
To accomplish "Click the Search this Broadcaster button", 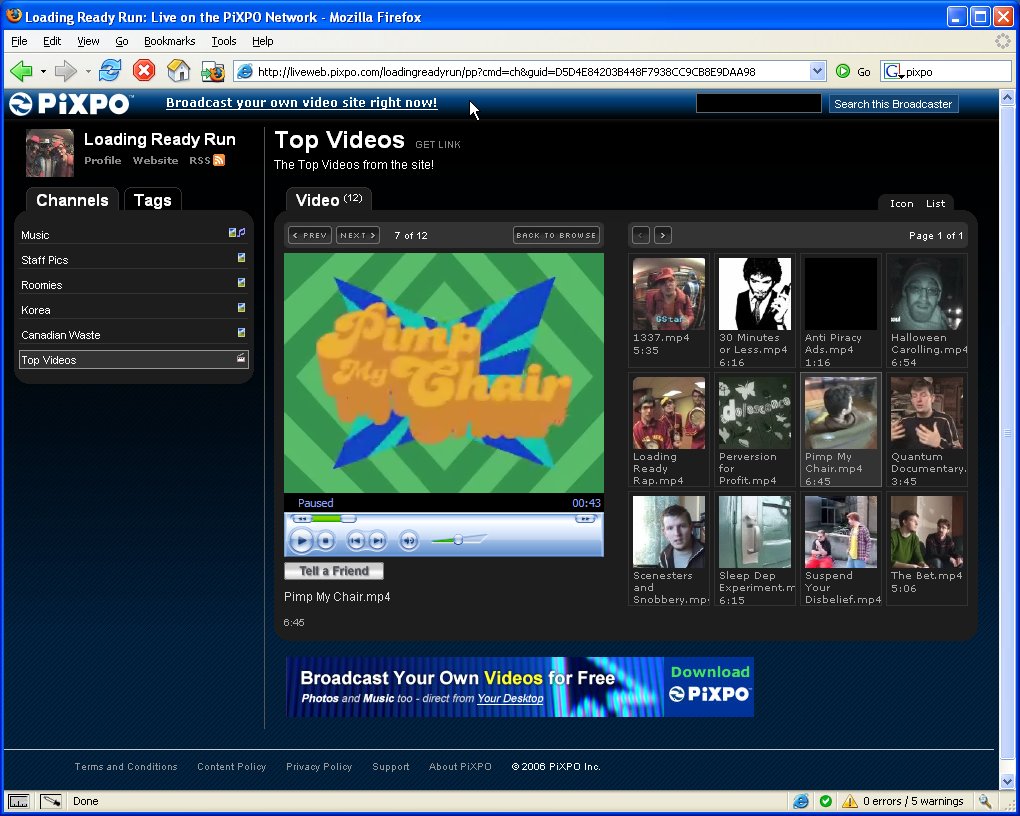I will (x=893, y=103).
